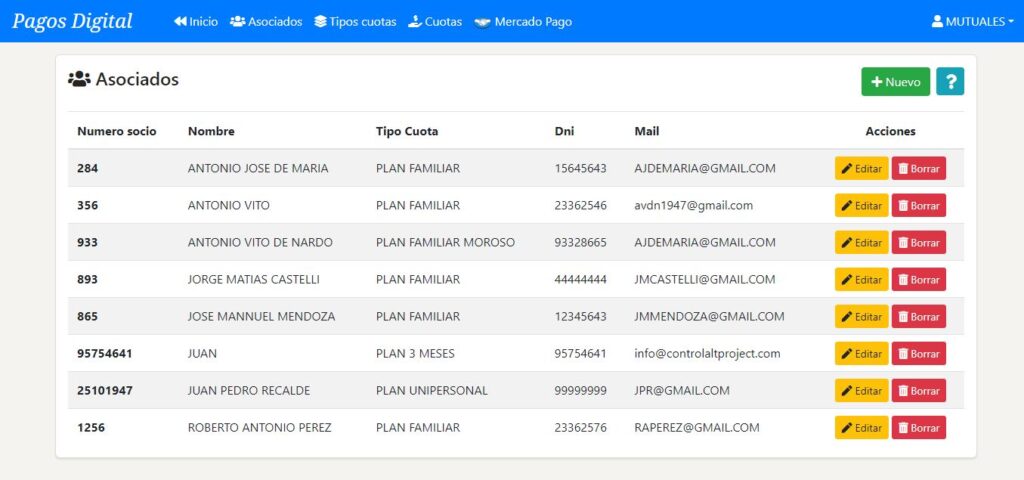The image size is (1024, 480).
Task: Open Tipos cuotas from the navbar
Action: point(355,21)
